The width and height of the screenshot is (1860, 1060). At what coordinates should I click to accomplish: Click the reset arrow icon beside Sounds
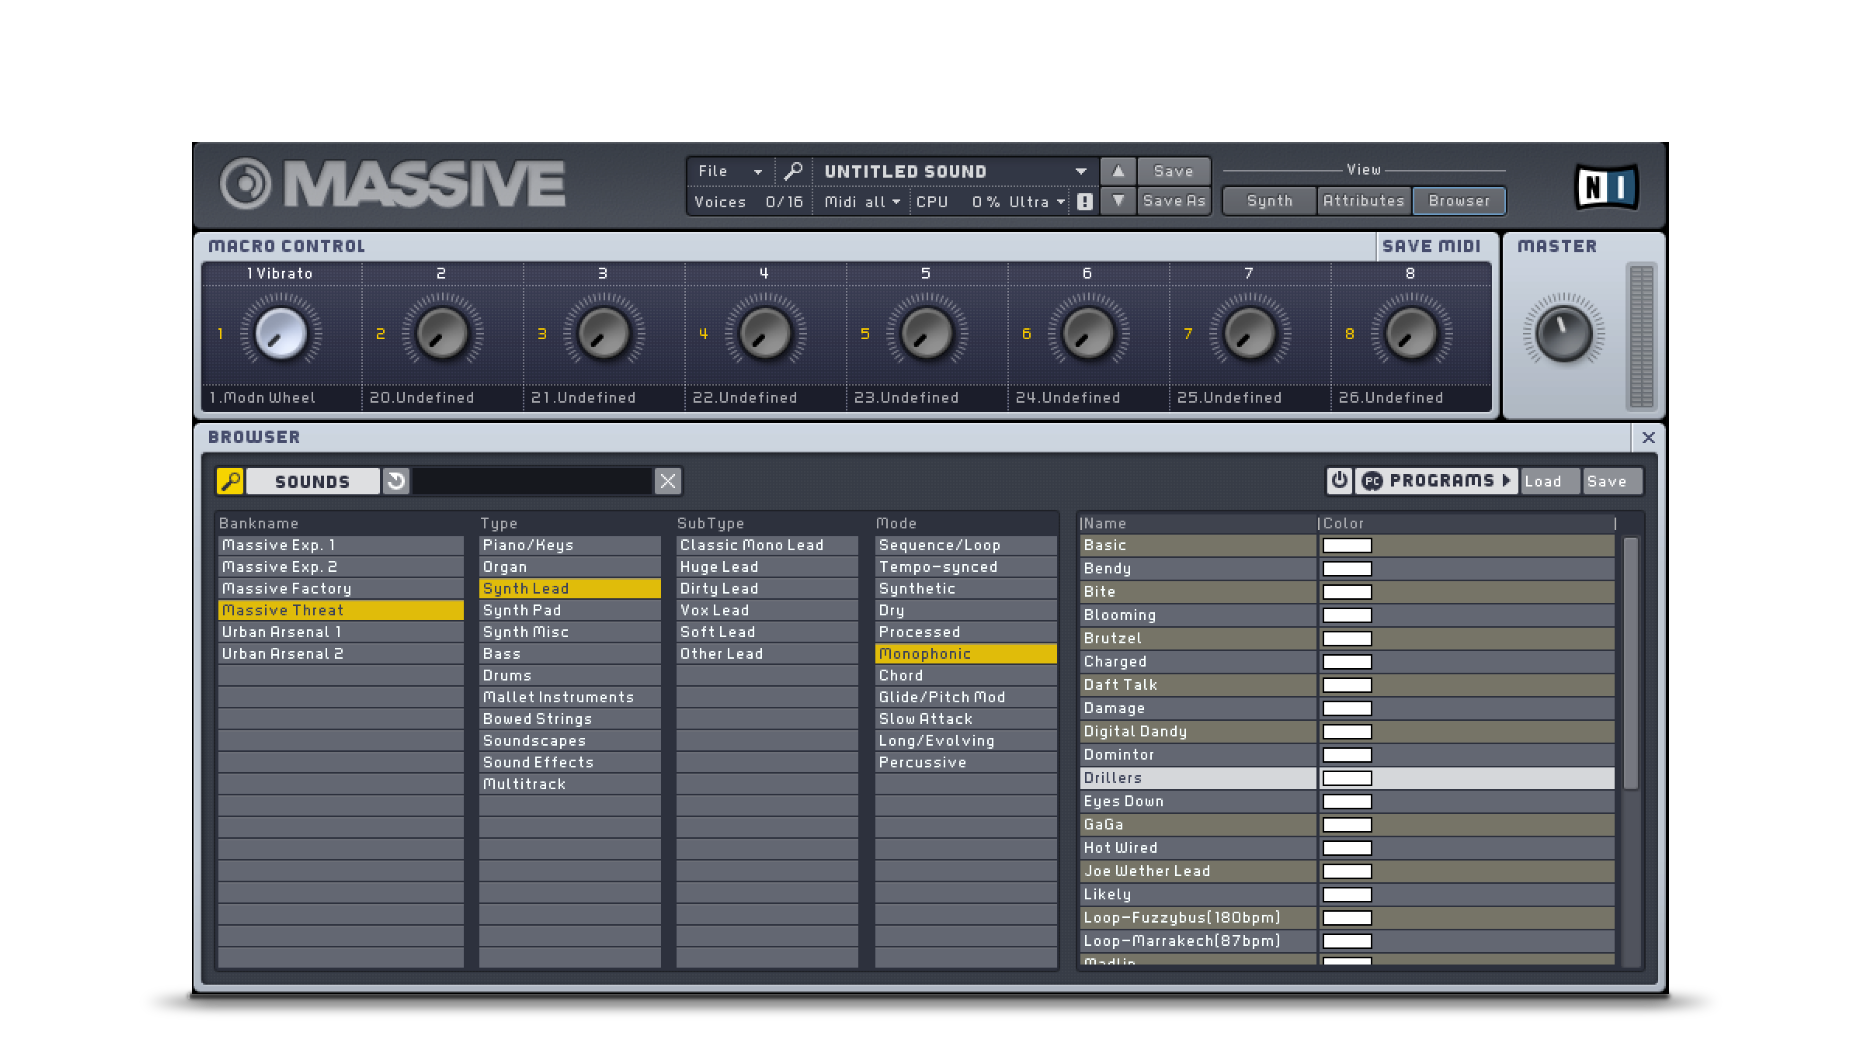coord(396,481)
